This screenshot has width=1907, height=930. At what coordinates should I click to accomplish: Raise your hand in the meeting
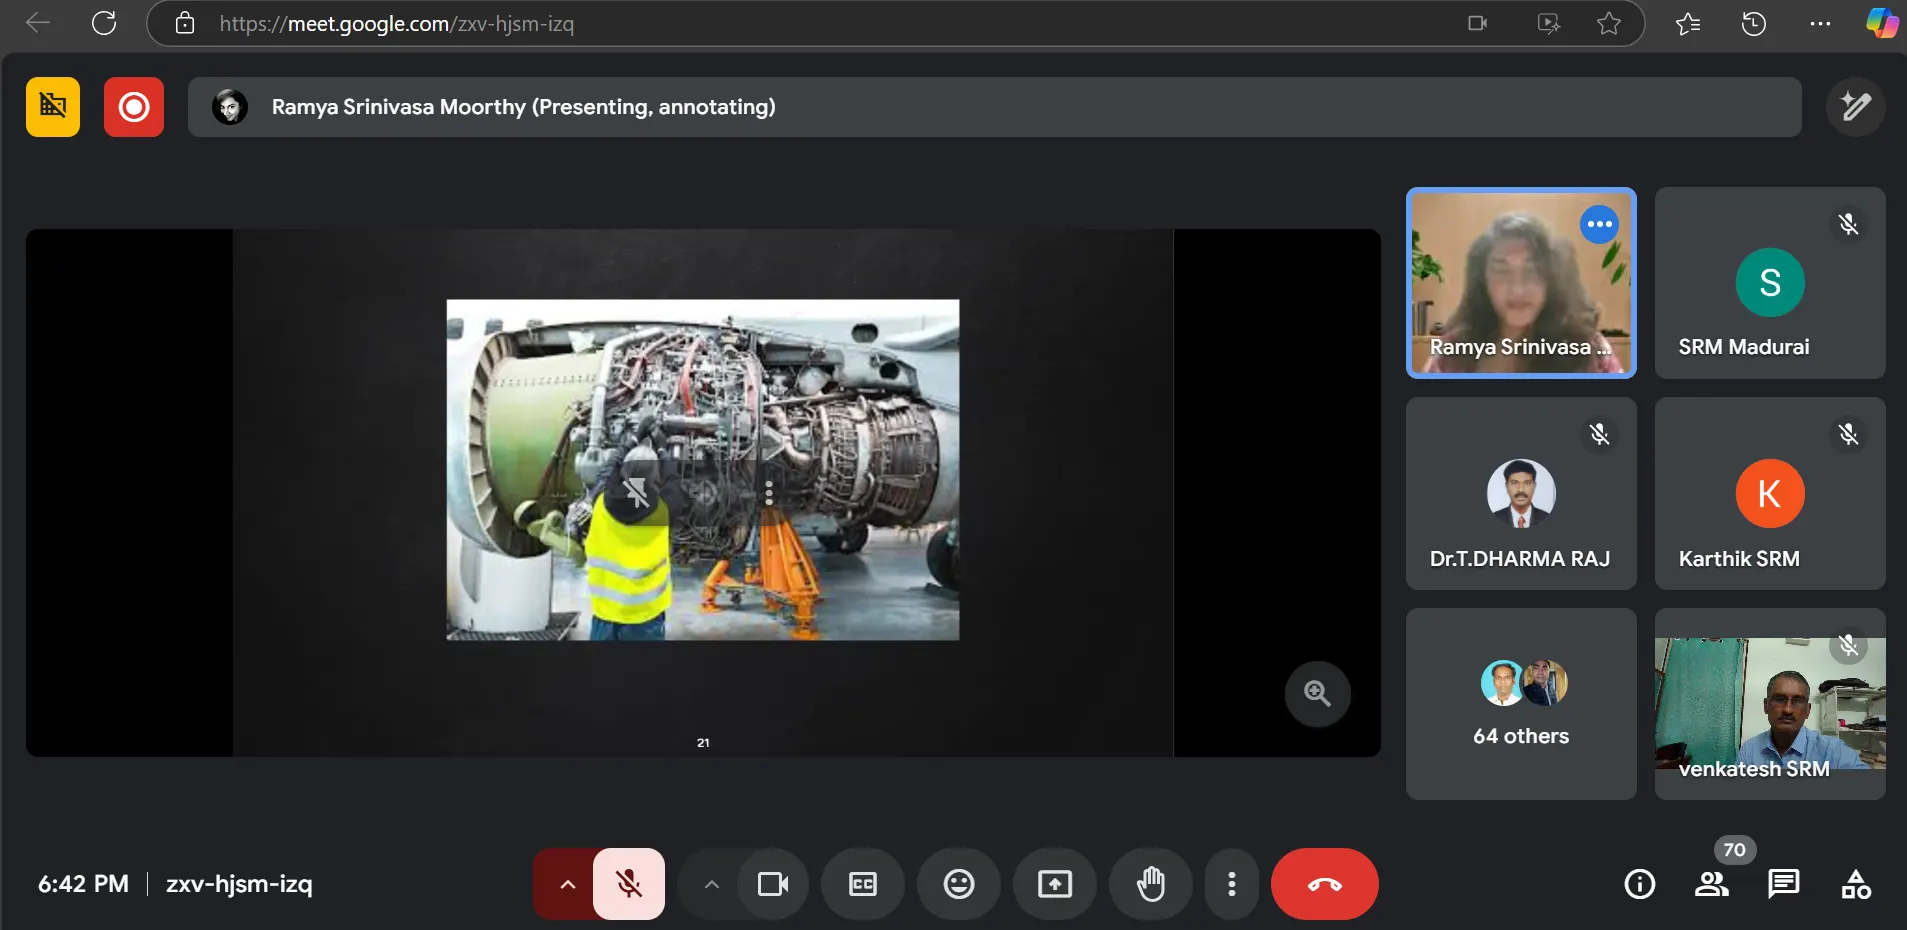[1151, 884]
